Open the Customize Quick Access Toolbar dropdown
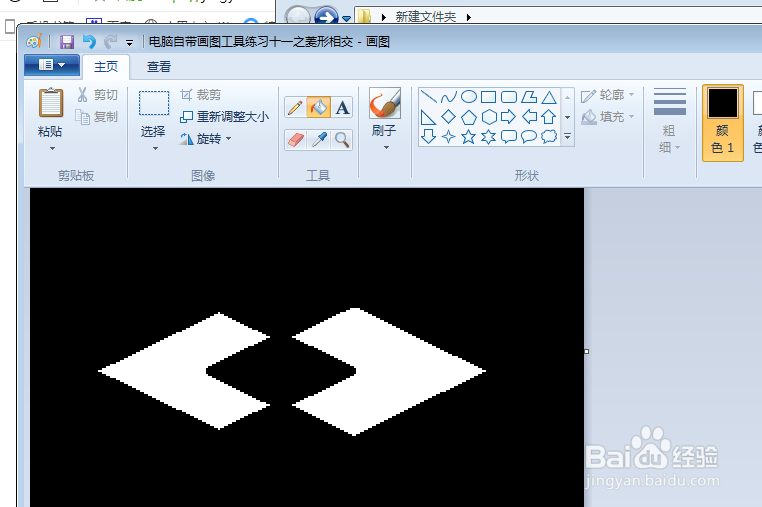The image size is (762, 507). point(129,43)
